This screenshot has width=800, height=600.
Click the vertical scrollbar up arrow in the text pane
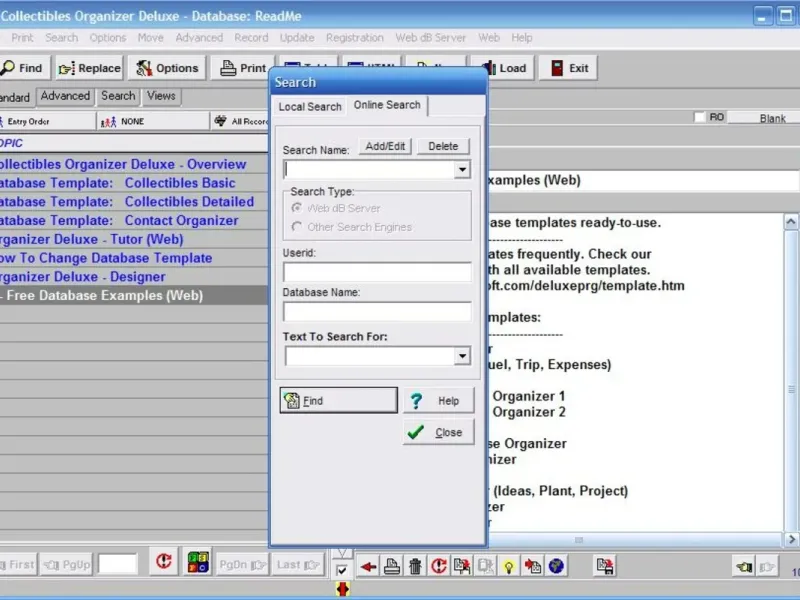[x=791, y=222]
